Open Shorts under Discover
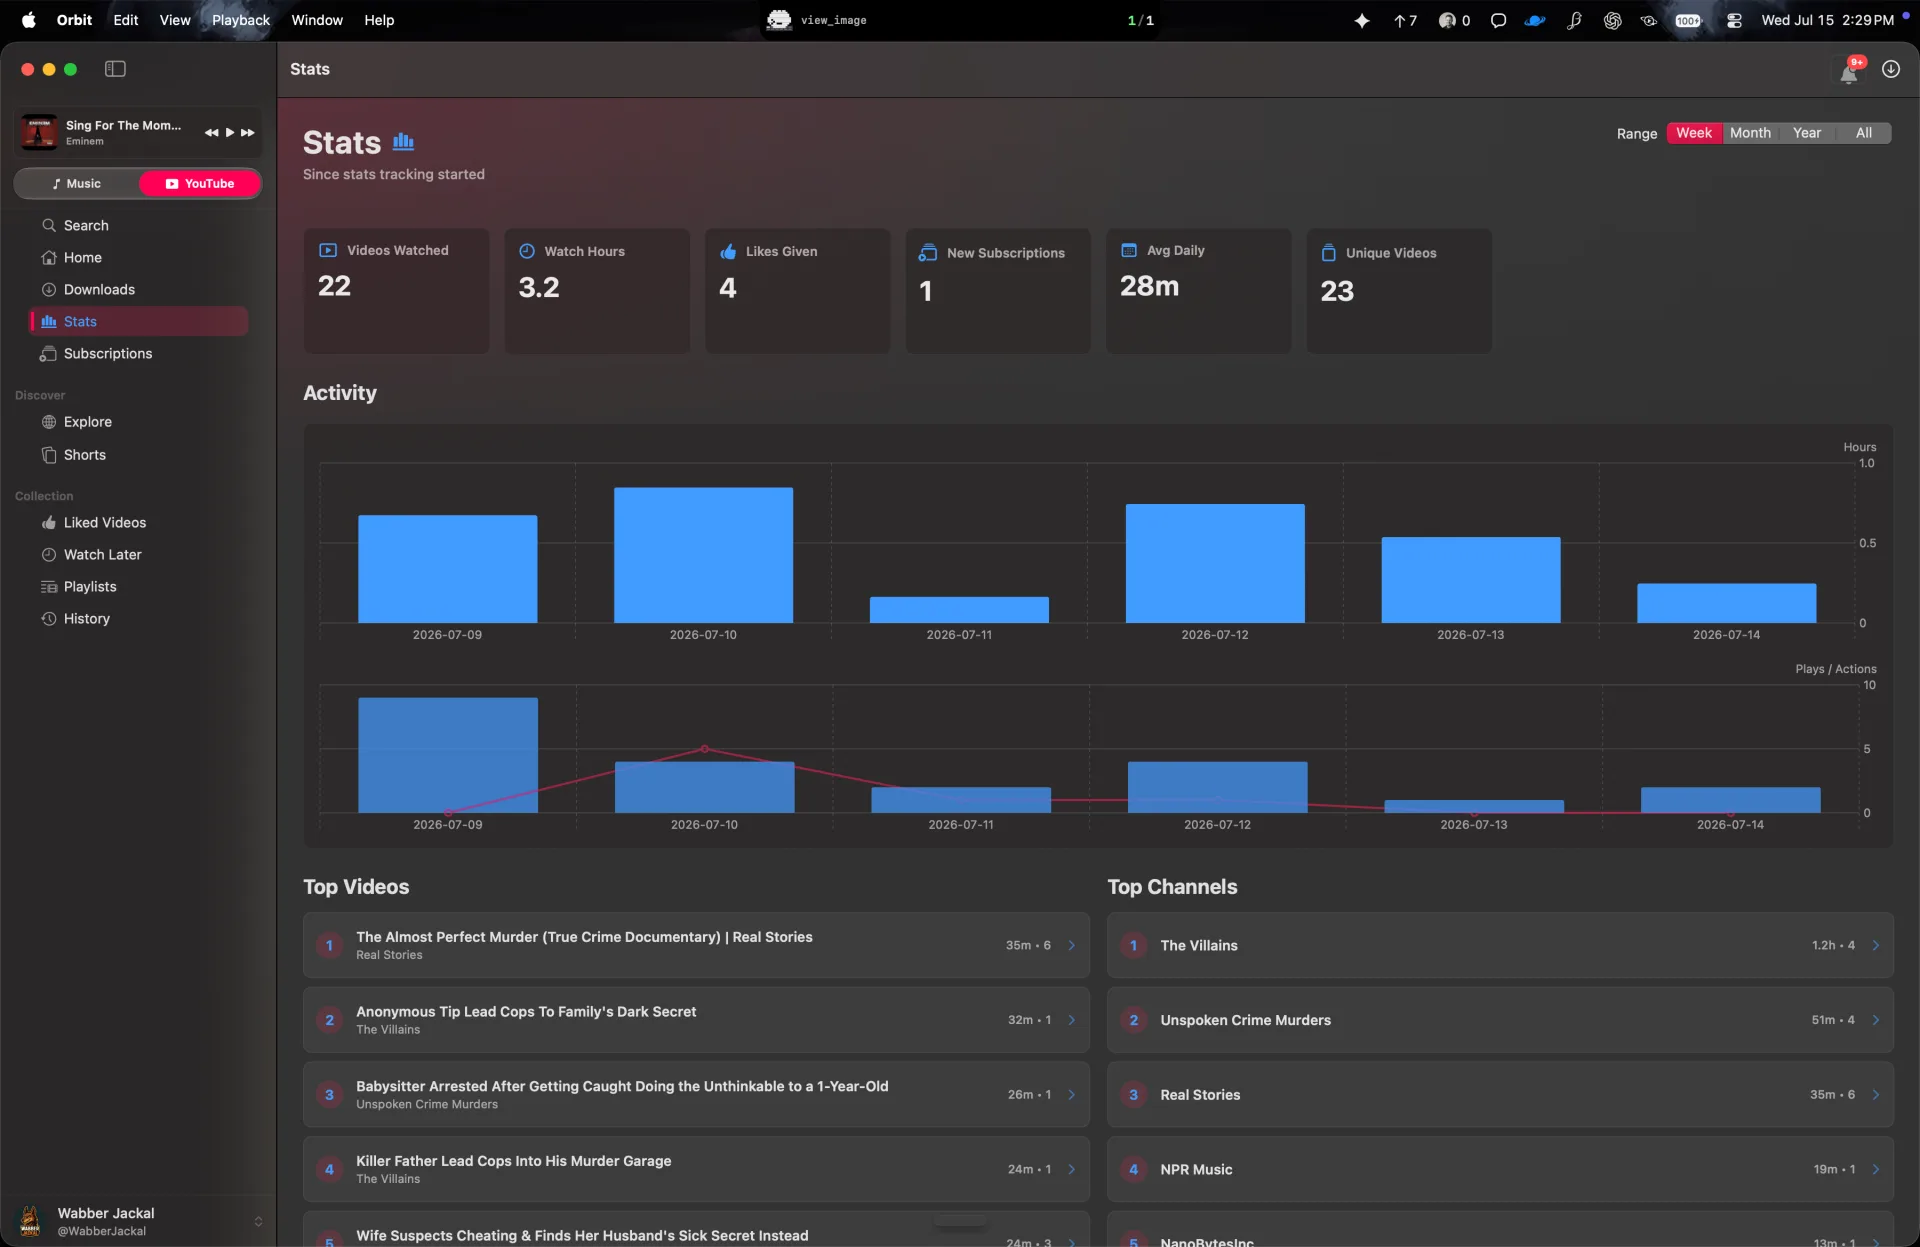The height and width of the screenshot is (1247, 1920). (x=139, y=455)
